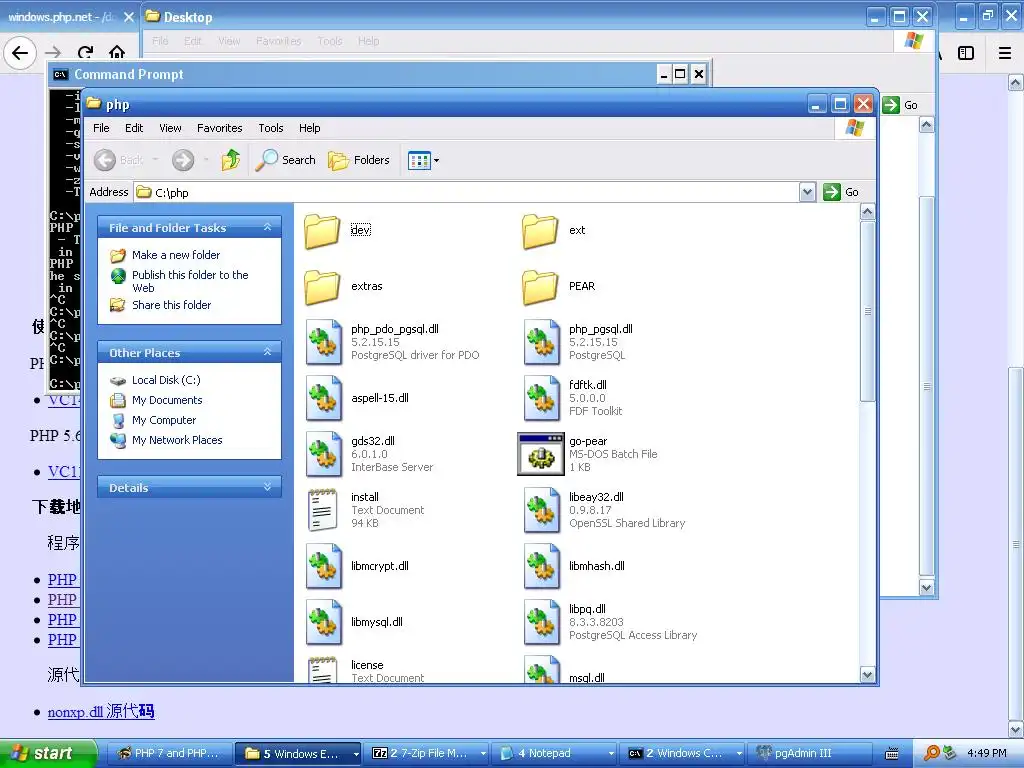Click Share this folder task
Image resolution: width=1024 pixels, height=768 pixels.
tap(171, 305)
